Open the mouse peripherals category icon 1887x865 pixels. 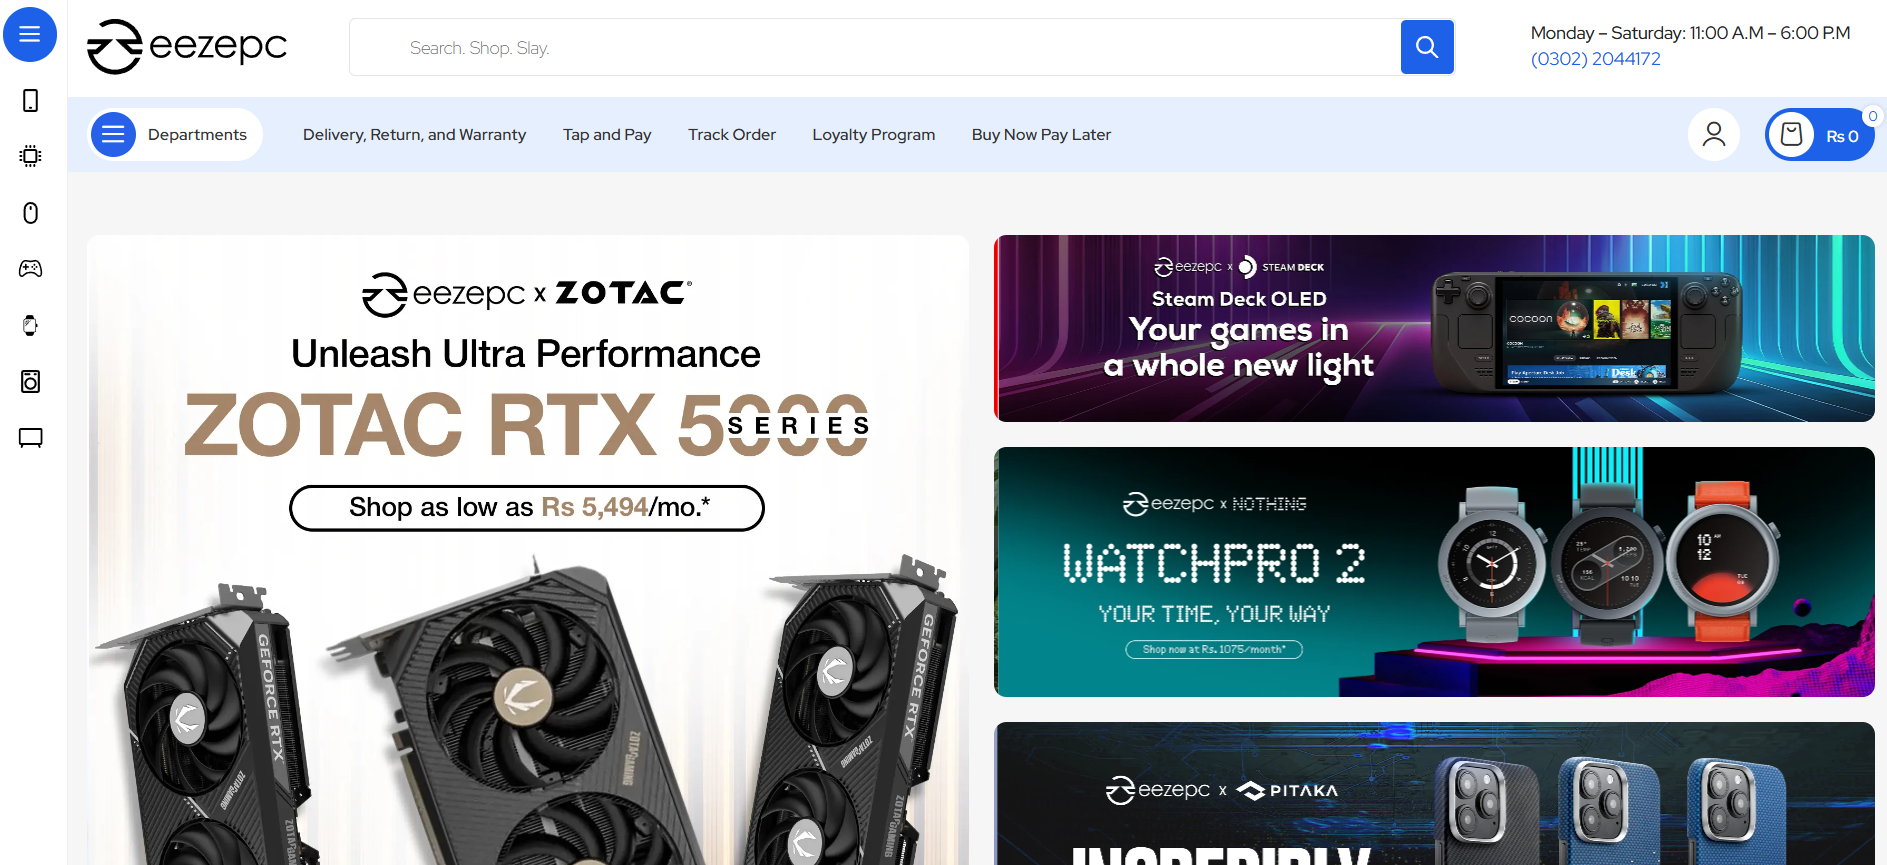click(x=31, y=212)
